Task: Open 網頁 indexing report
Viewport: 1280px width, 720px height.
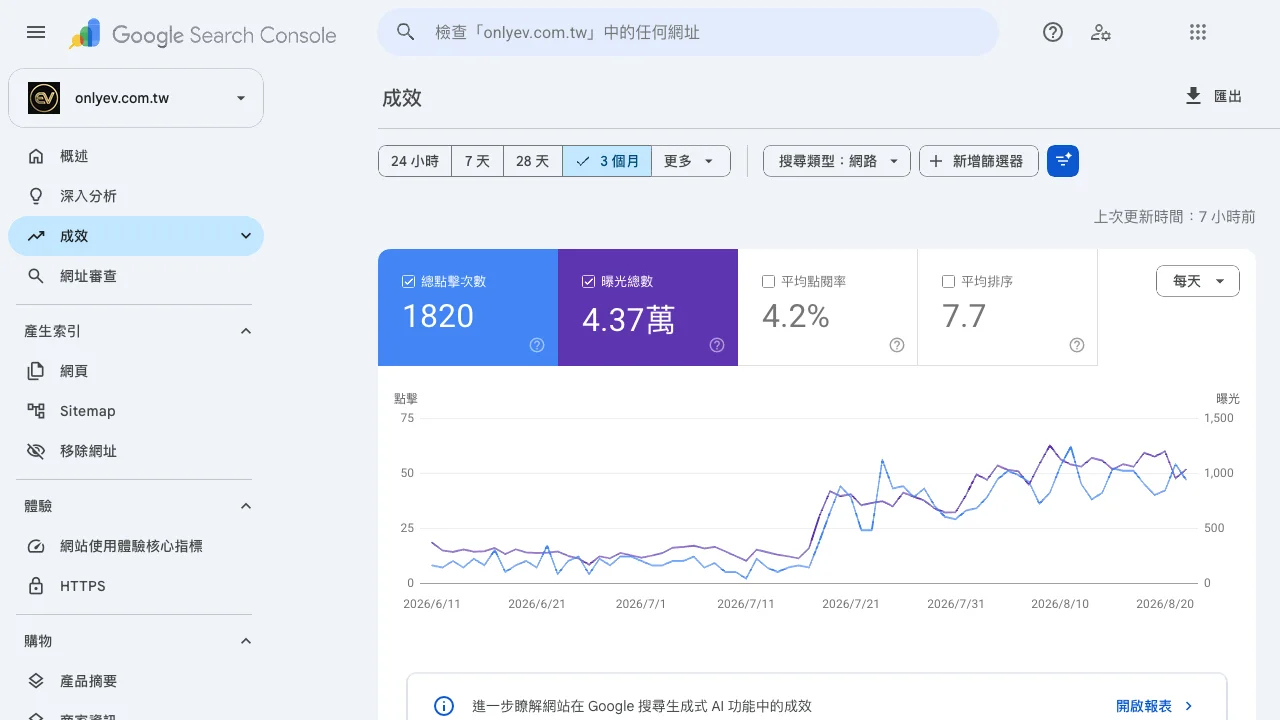Action: point(136,371)
